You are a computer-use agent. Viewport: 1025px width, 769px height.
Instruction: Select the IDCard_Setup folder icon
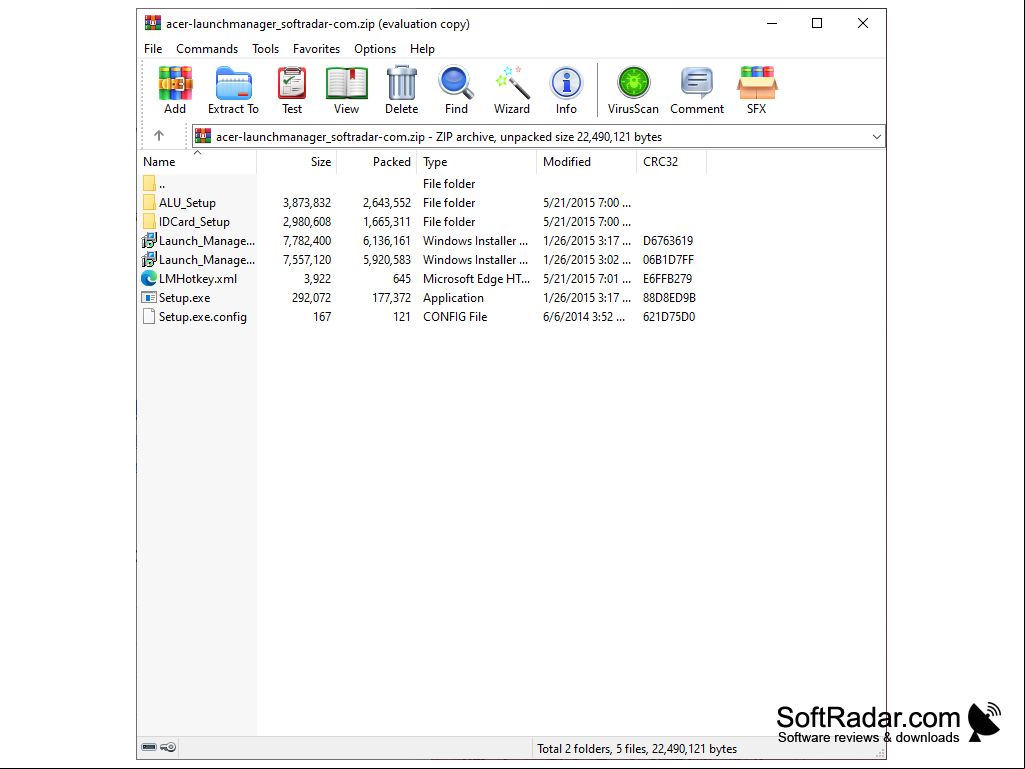pyautogui.click(x=149, y=221)
